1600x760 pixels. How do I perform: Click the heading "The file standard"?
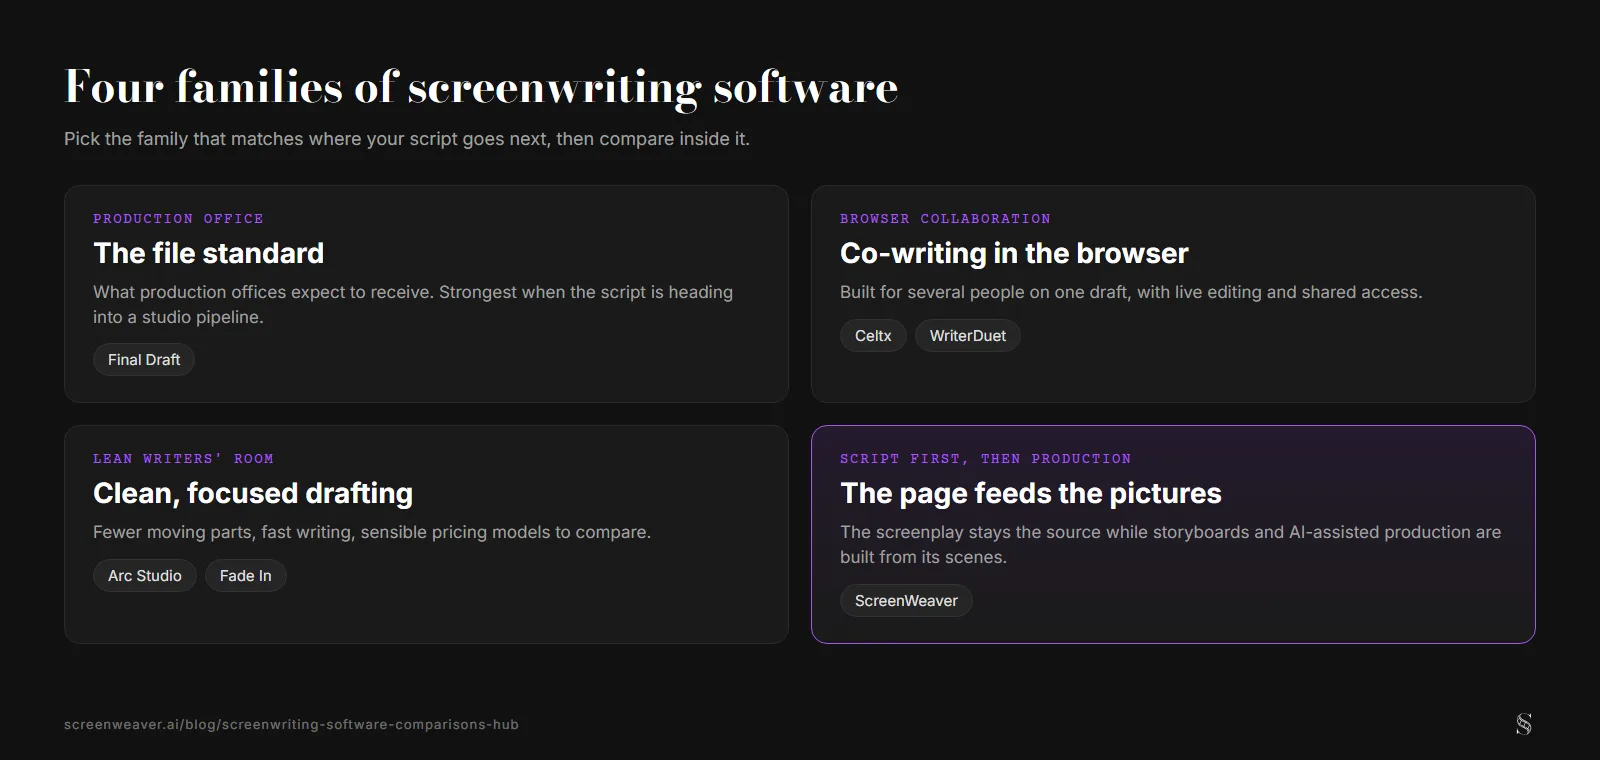point(209,253)
